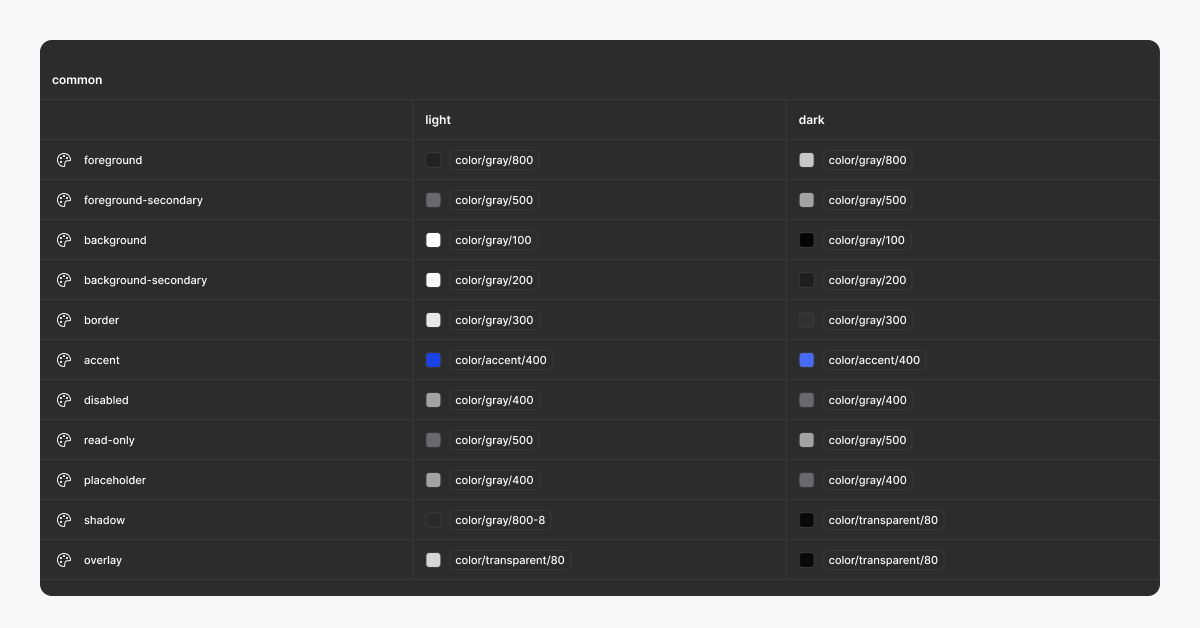Click the palette icon next to border
1200x628 pixels.
click(x=64, y=320)
